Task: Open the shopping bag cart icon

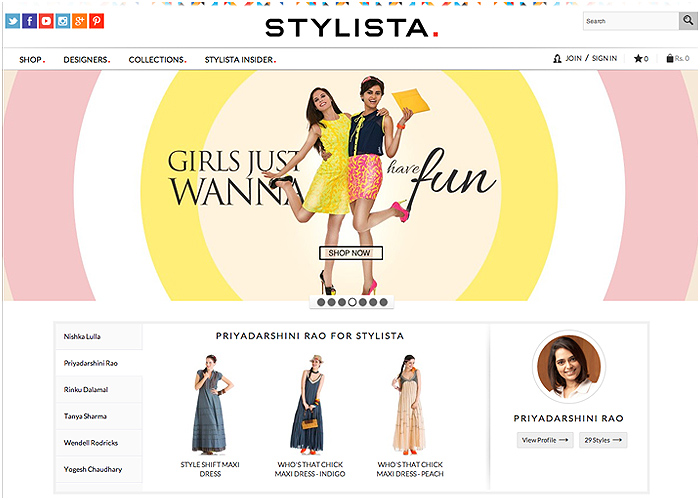Action: [x=671, y=59]
